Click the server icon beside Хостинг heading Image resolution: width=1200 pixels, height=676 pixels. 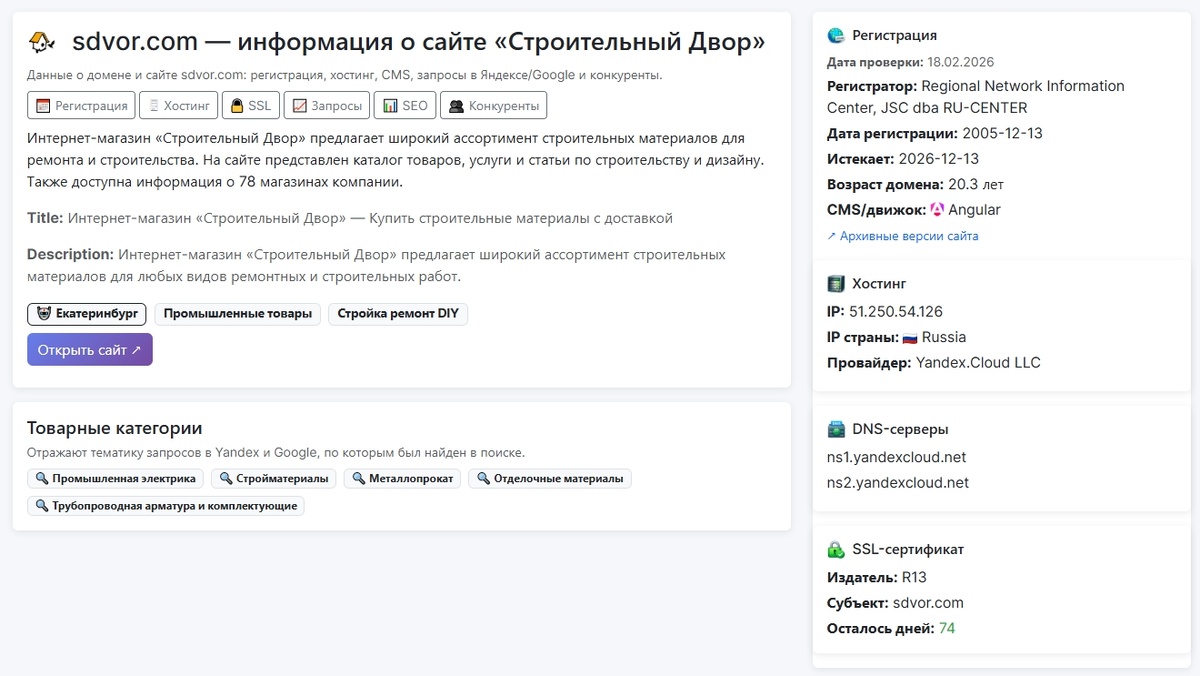(835, 283)
